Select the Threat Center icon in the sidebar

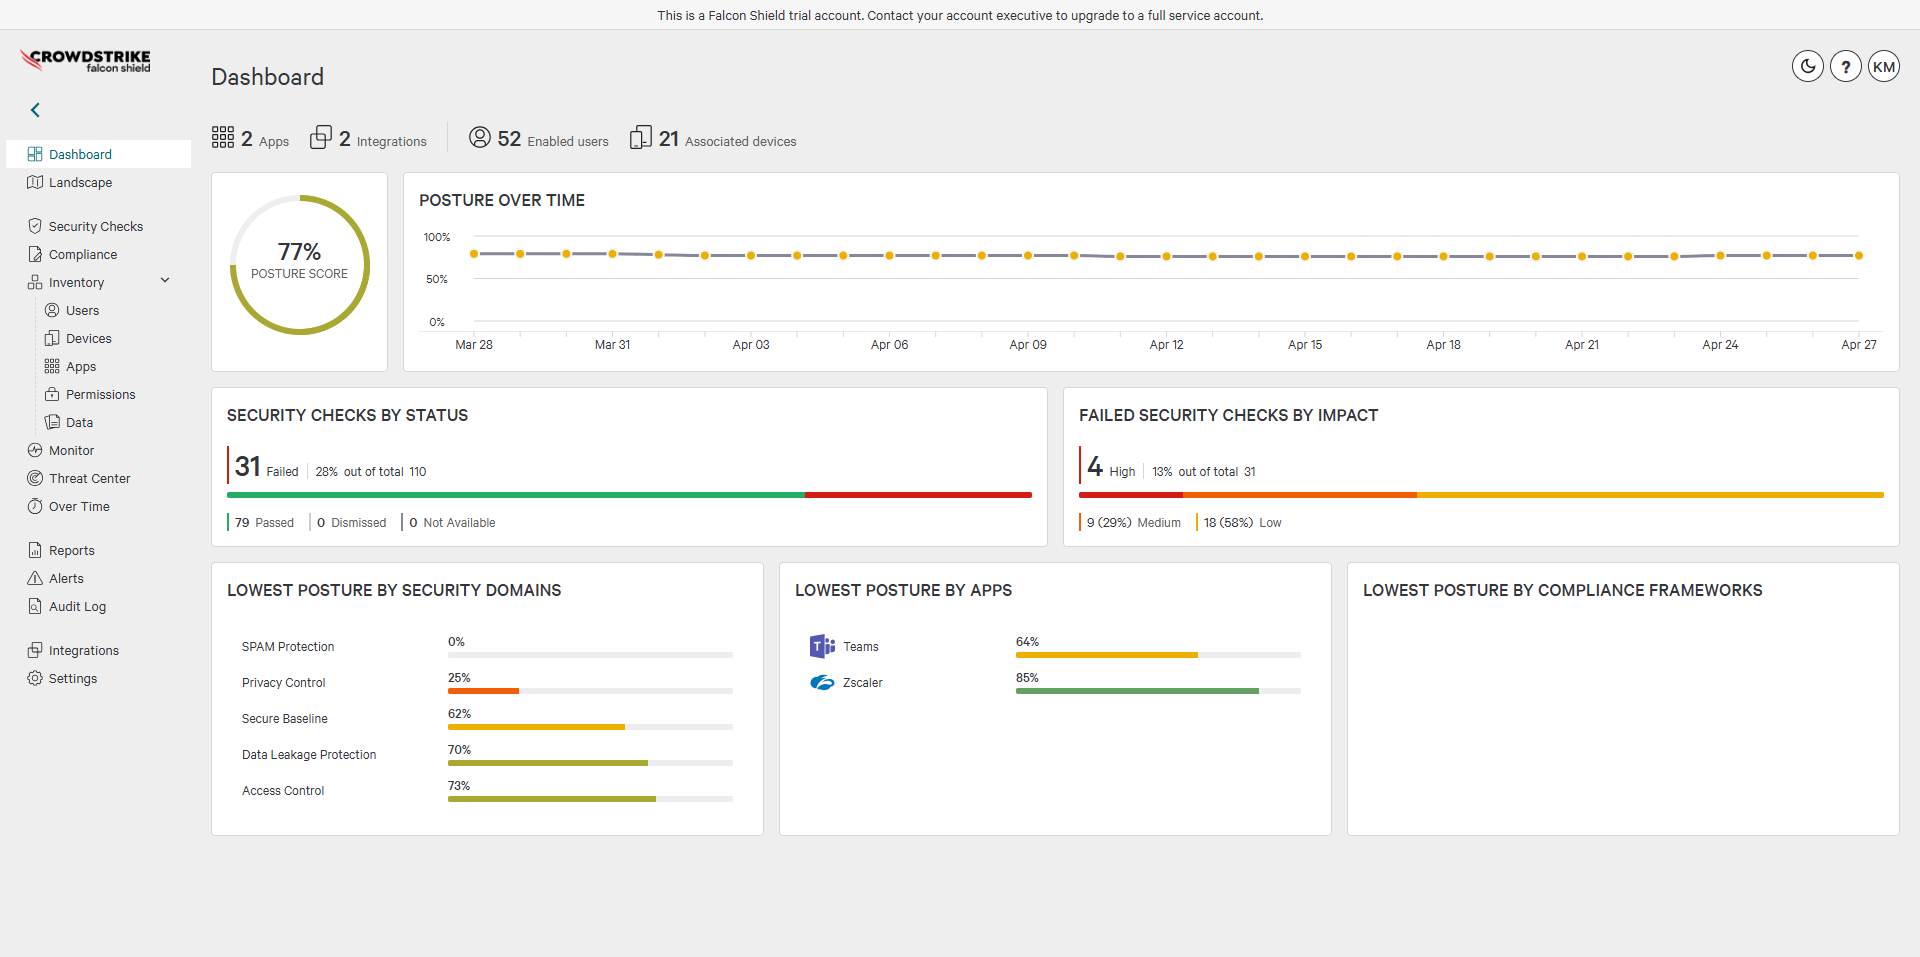tap(35, 478)
